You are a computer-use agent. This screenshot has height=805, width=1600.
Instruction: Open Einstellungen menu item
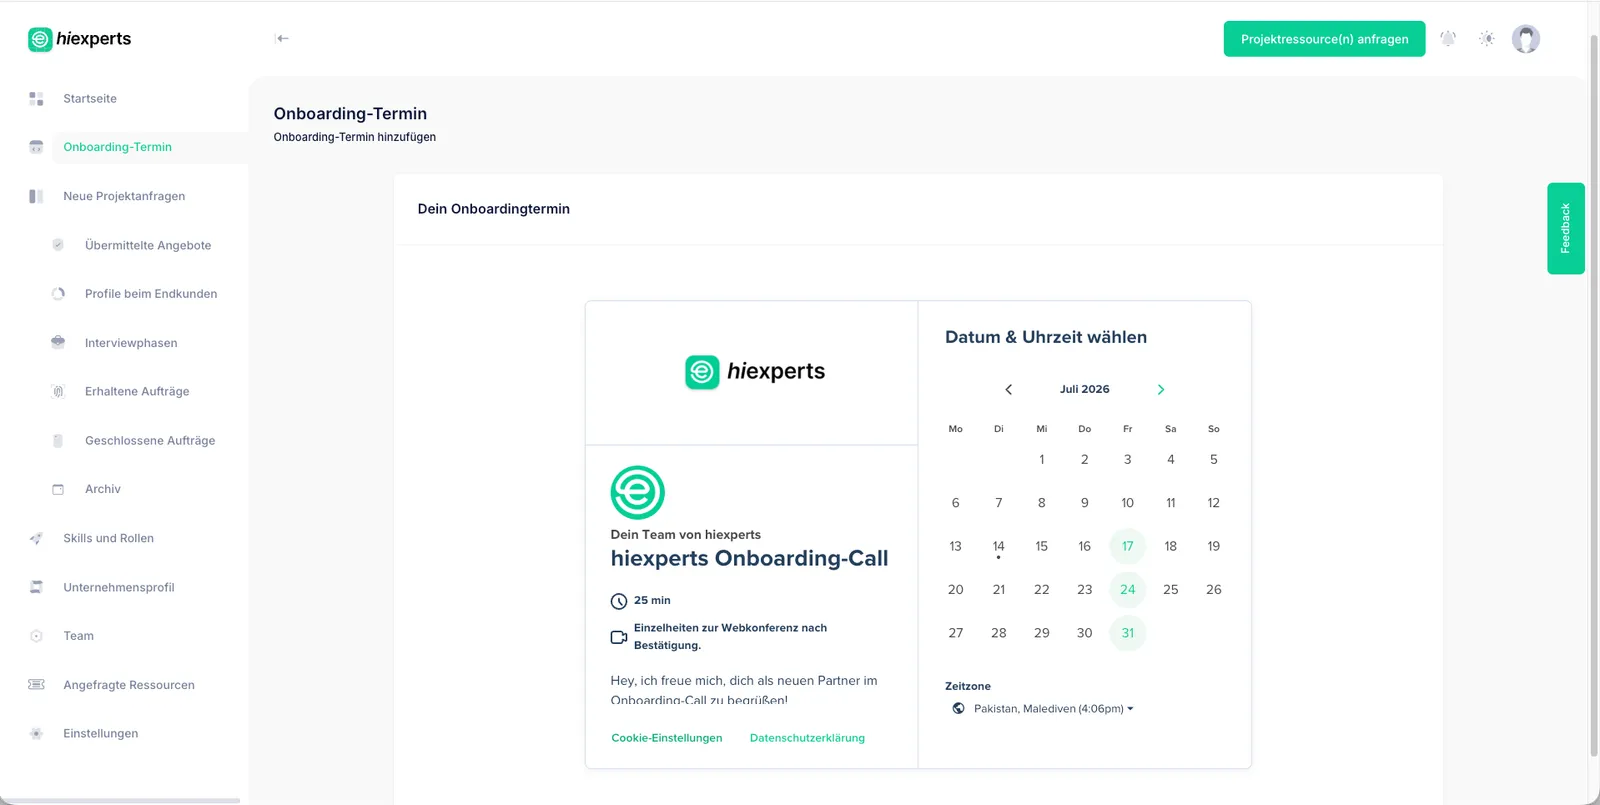[x=101, y=733]
